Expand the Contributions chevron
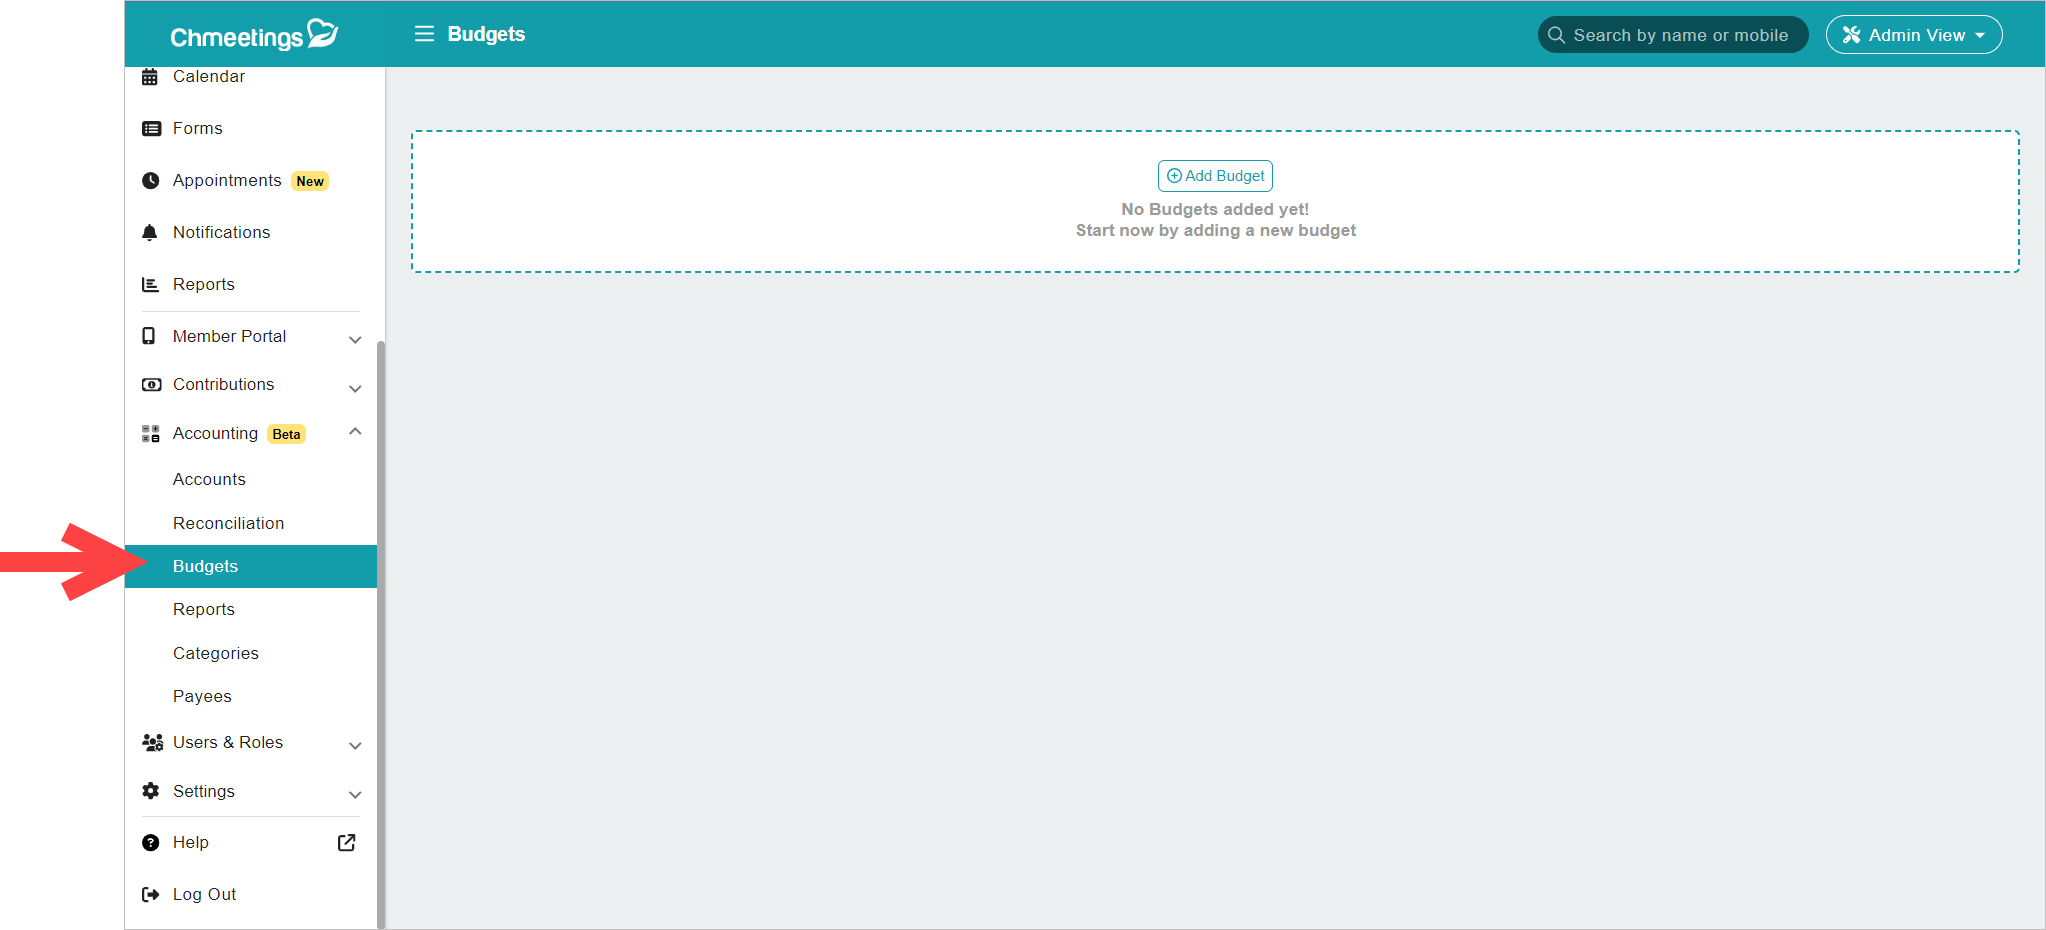 pos(355,389)
